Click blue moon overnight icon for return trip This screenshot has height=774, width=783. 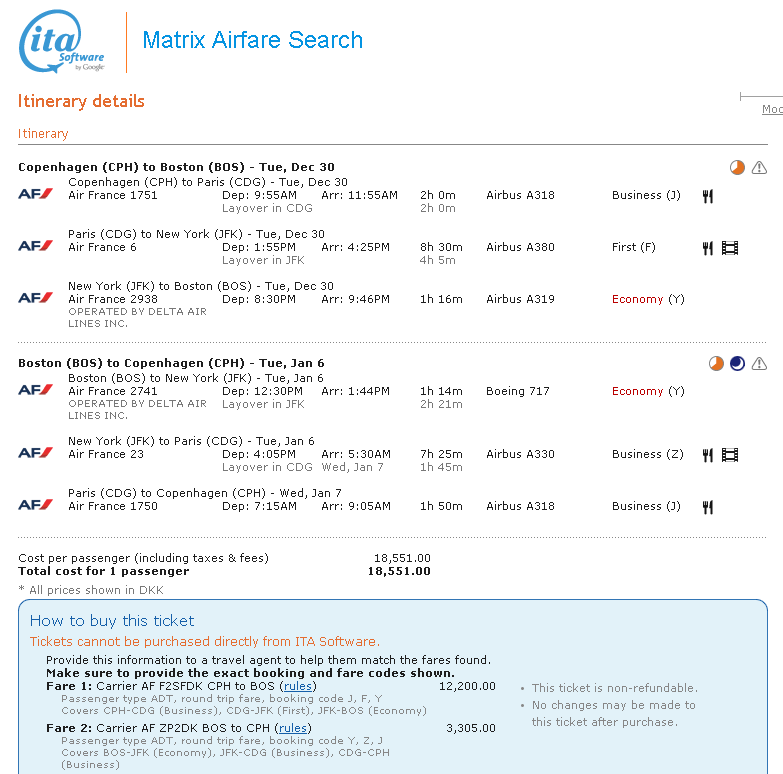point(737,364)
